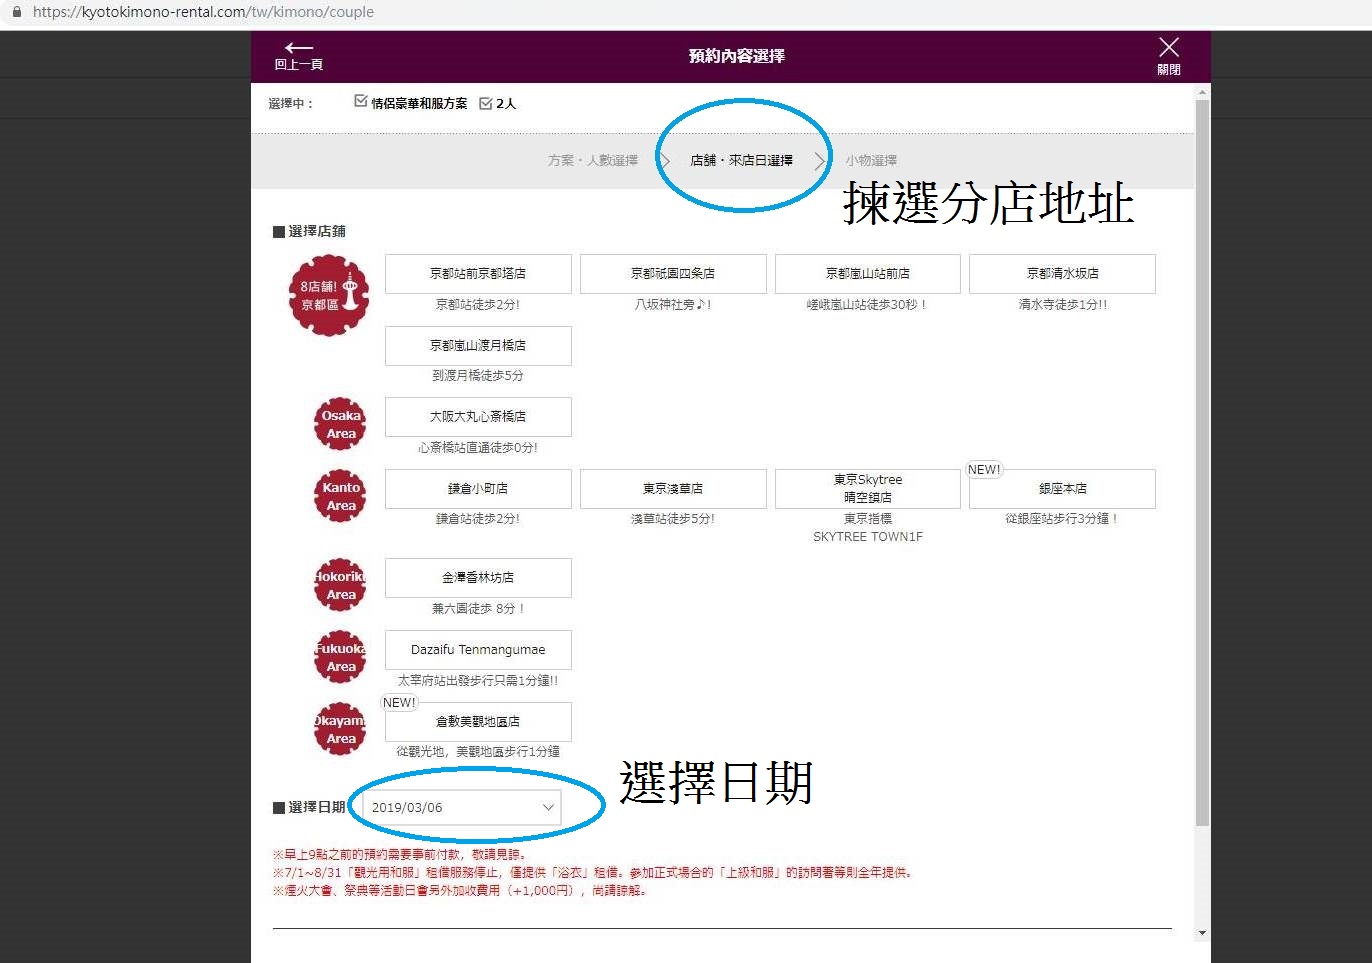Screen dimensions: 1372x963
Task: Select the 大阪大丸心斎橋店 shop
Action: (x=478, y=416)
